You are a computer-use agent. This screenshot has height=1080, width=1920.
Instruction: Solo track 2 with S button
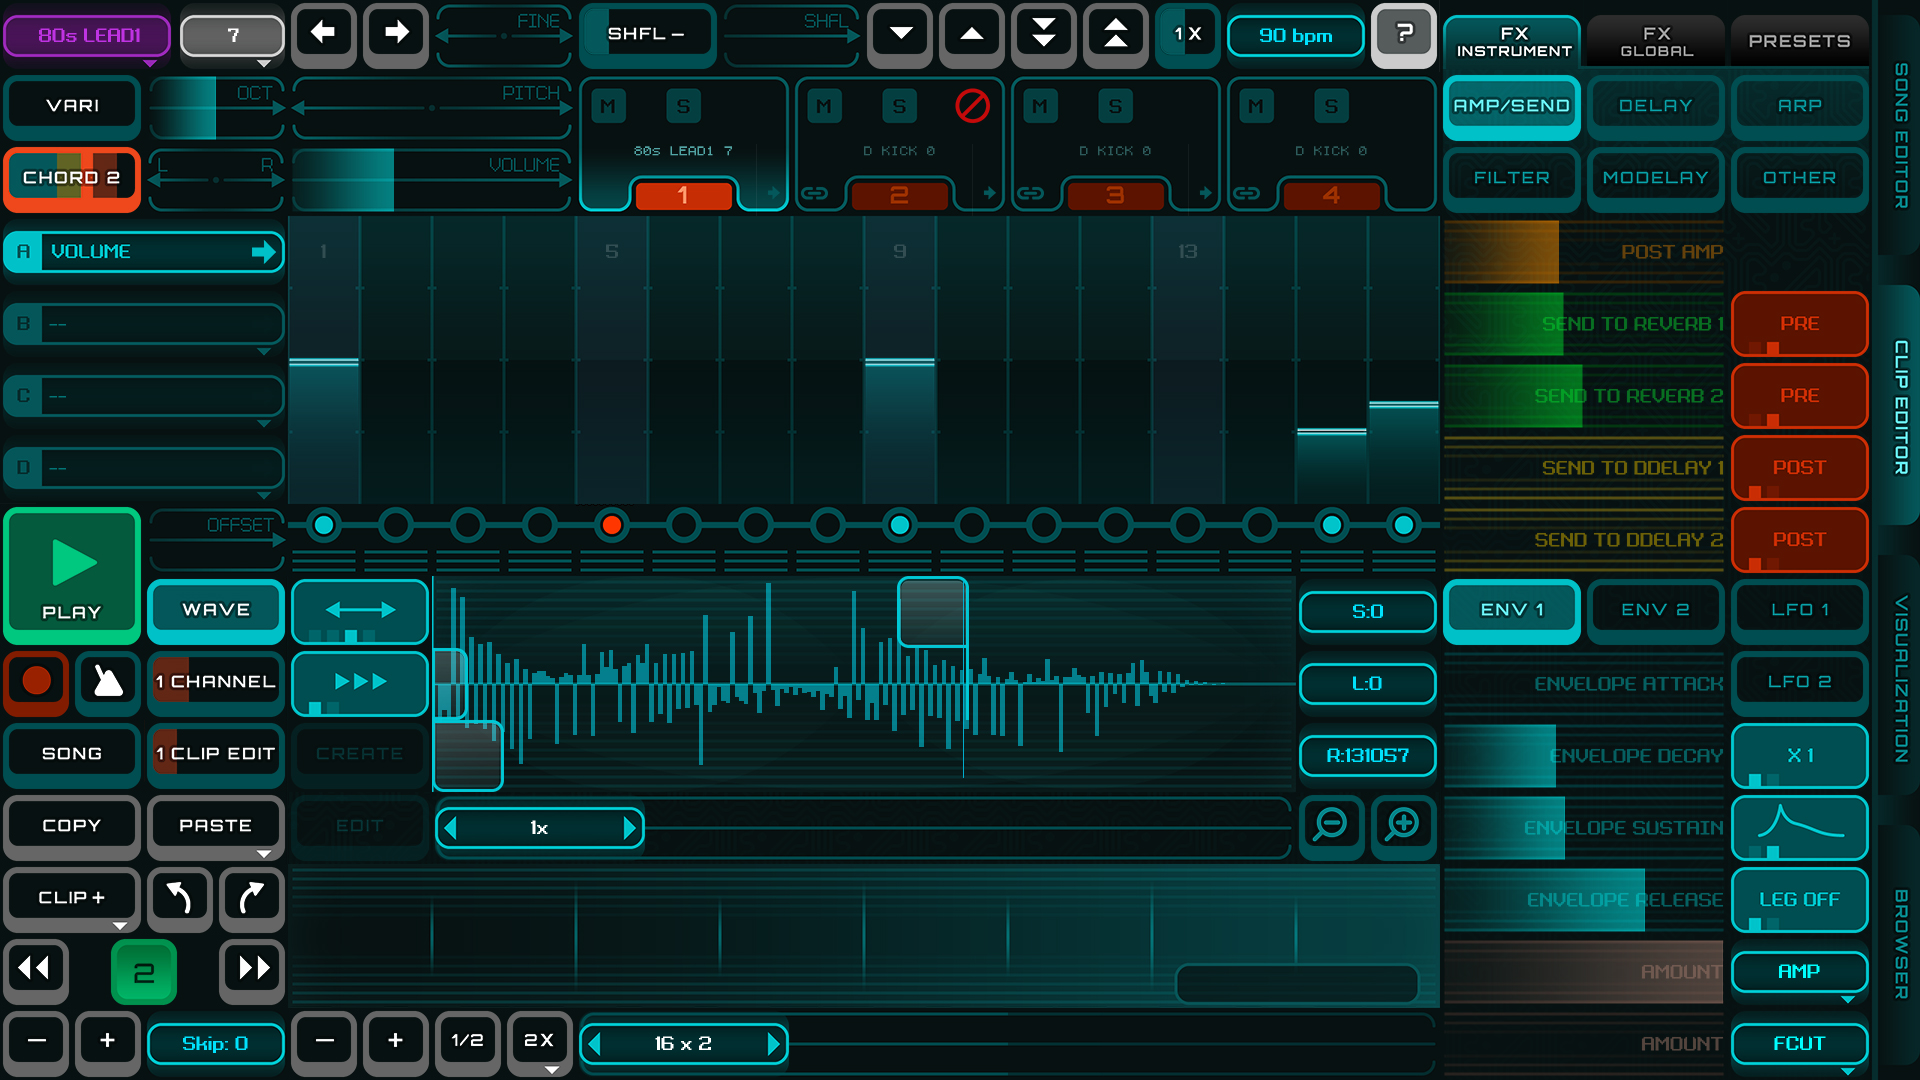pos(899,106)
